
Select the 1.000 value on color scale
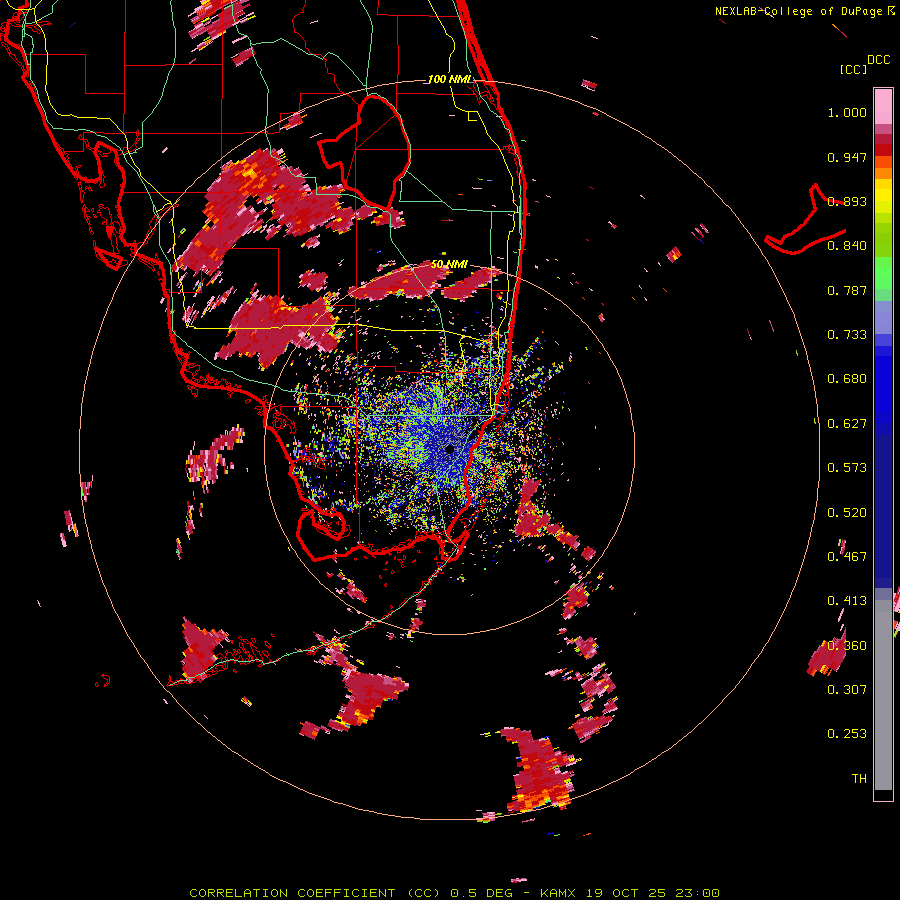point(847,112)
